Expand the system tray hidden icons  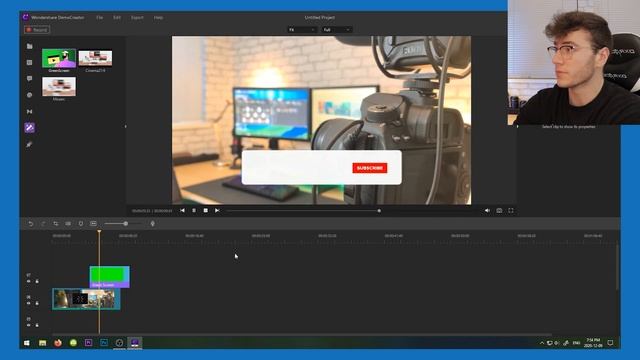[x=542, y=343]
